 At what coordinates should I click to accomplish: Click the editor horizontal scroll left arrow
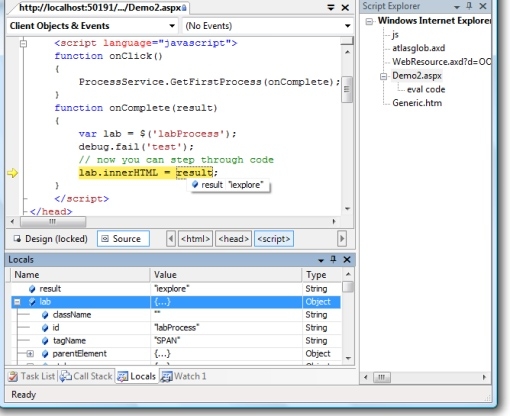click(12, 222)
